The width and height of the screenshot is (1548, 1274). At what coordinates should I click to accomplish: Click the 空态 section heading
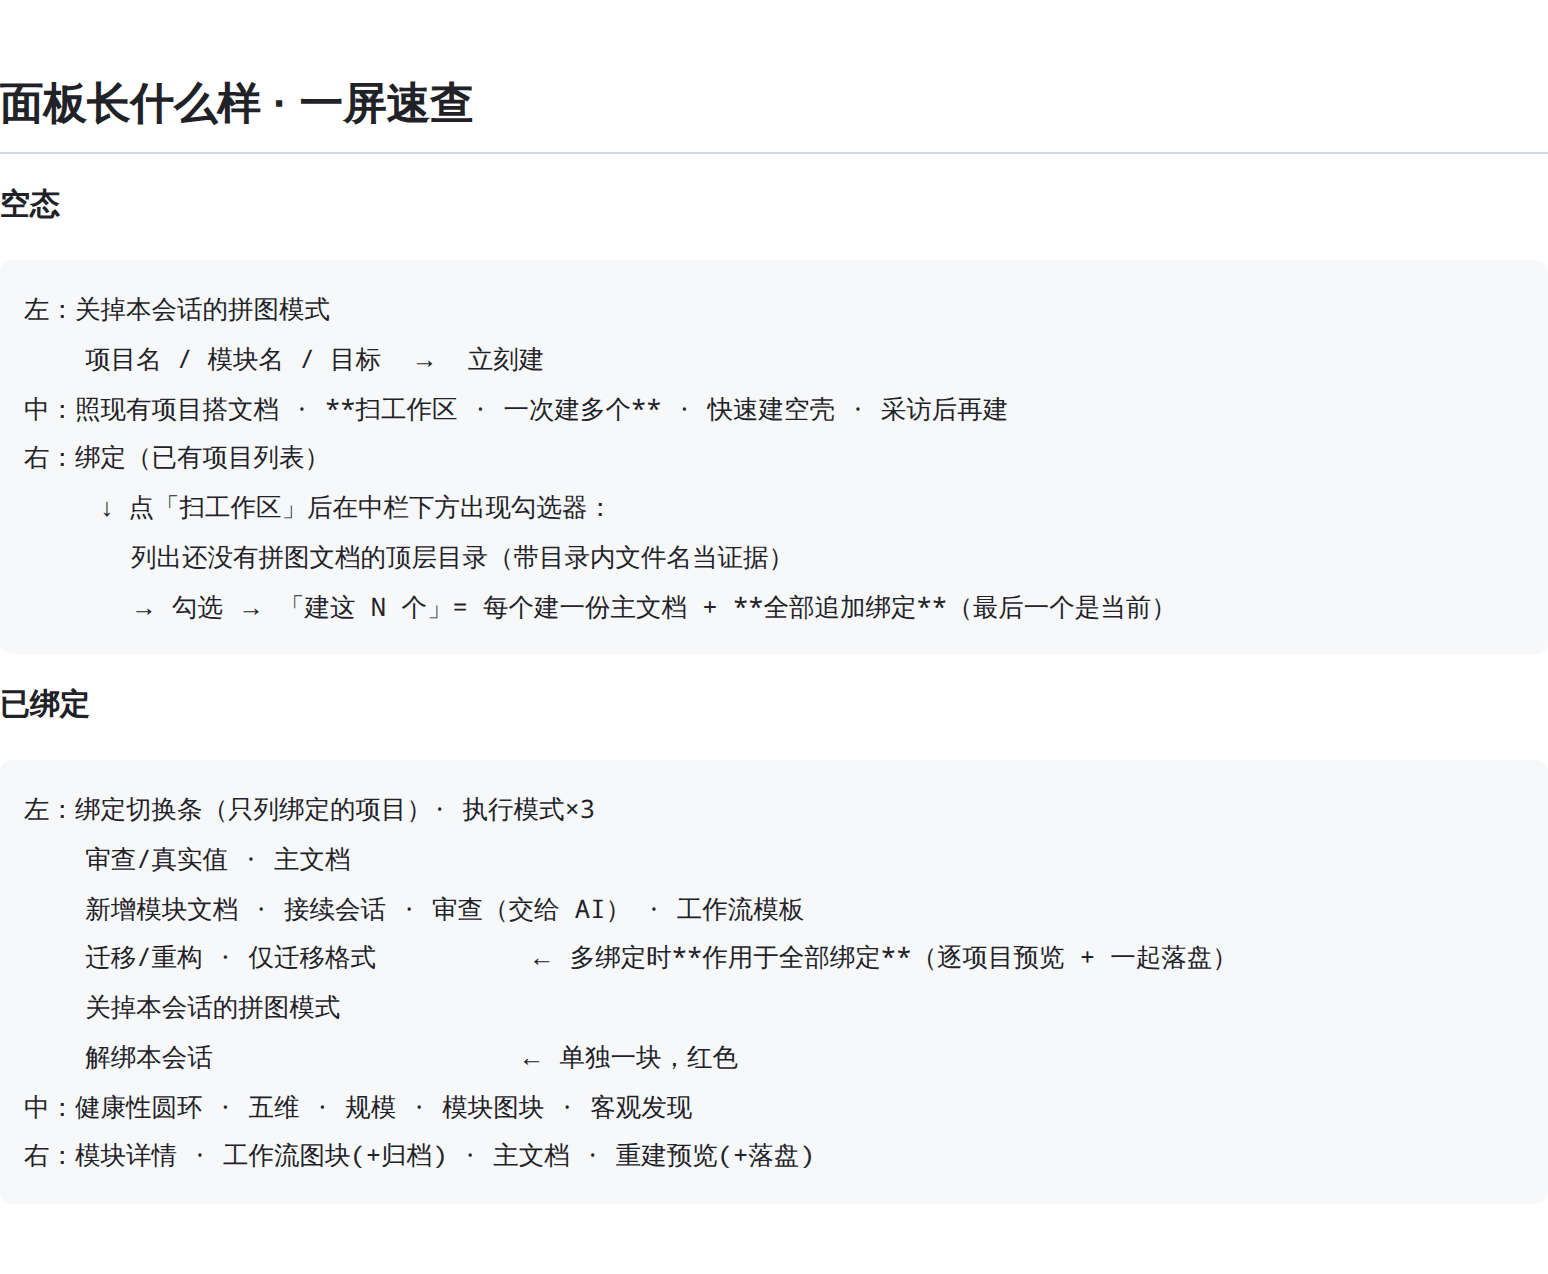[30, 204]
